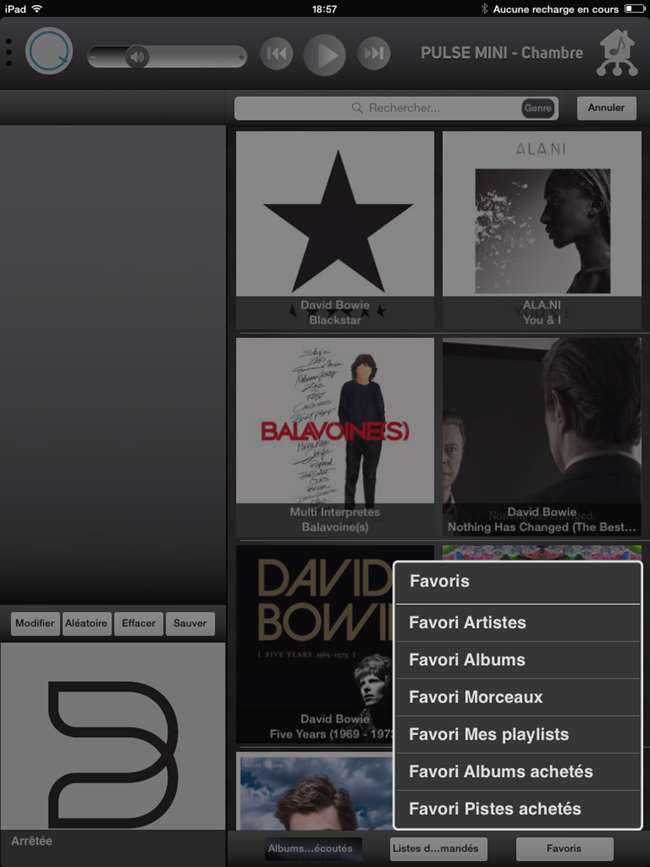This screenshot has width=650, height=867.
Task: Open ALA.NI You & I album
Action: point(542,230)
